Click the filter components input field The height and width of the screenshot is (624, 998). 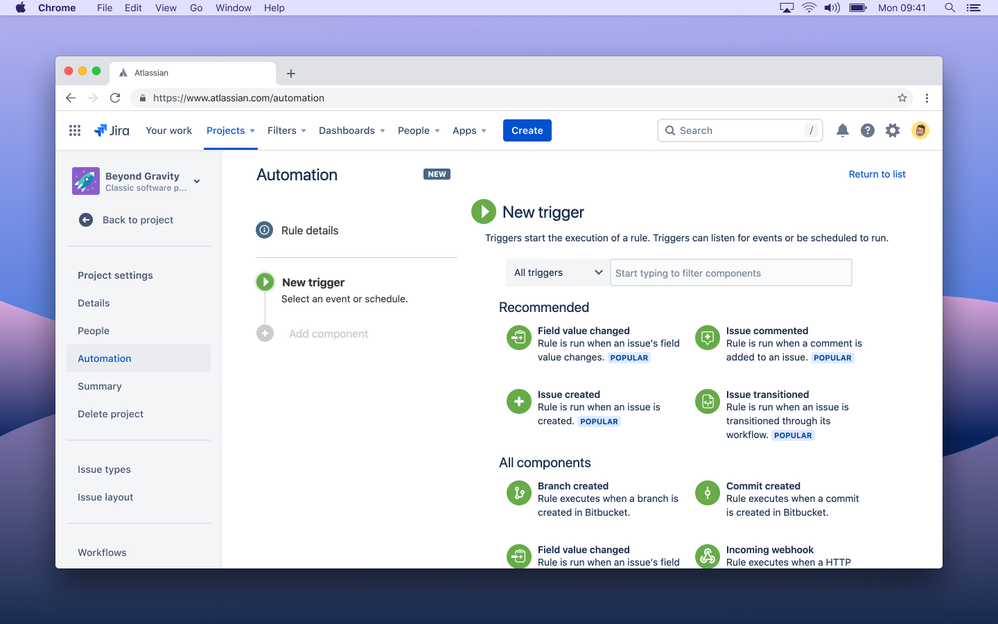pos(731,272)
